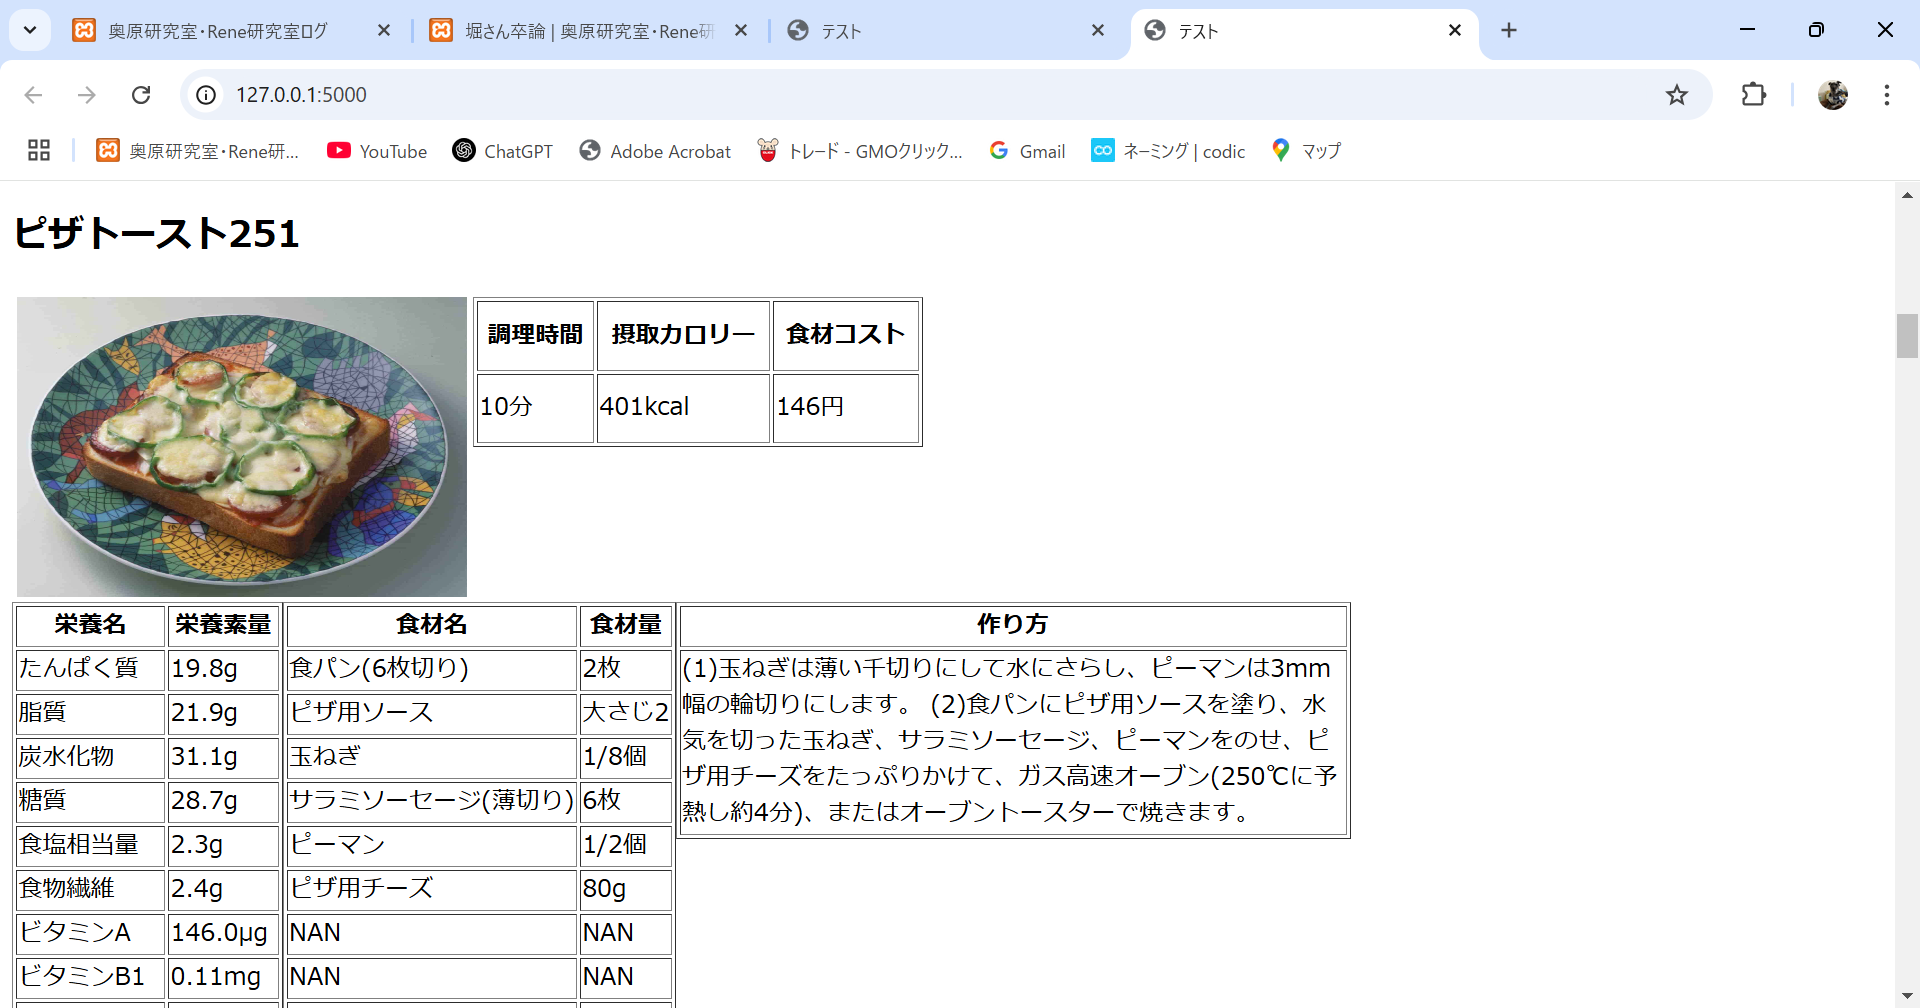Open トレード - GMOクリック bookmark
The image size is (1920, 1008).
(x=858, y=151)
